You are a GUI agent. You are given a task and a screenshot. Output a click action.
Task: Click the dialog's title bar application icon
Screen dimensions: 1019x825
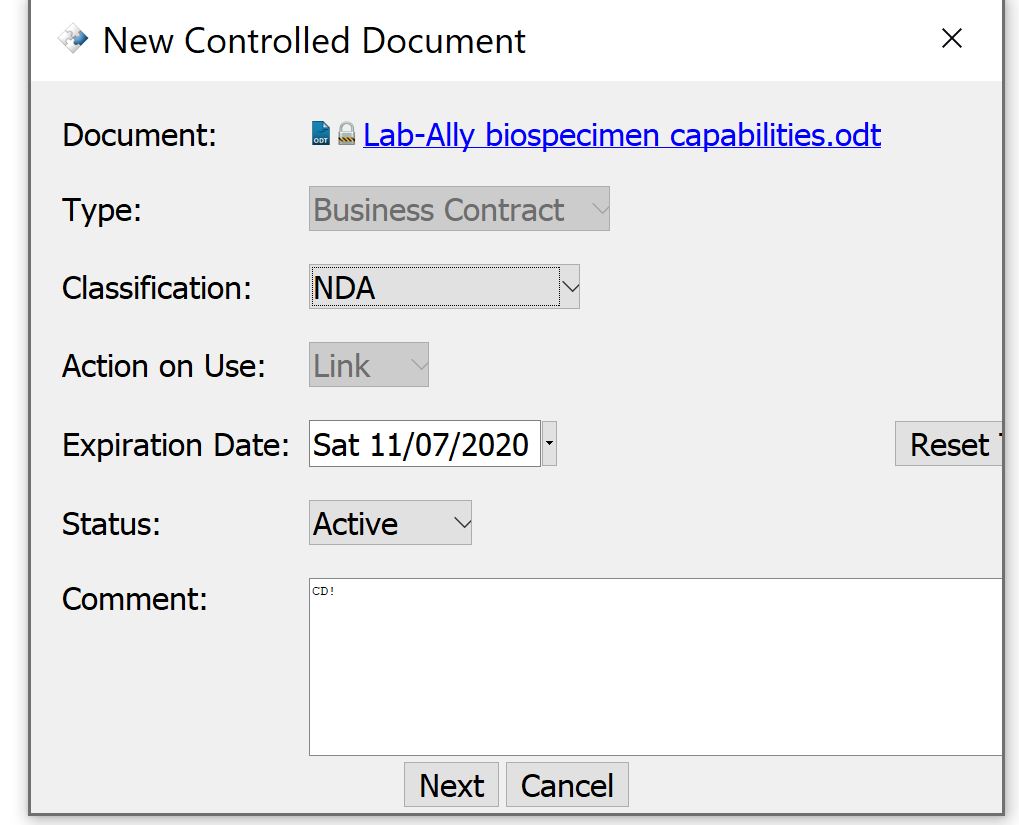coord(73,41)
